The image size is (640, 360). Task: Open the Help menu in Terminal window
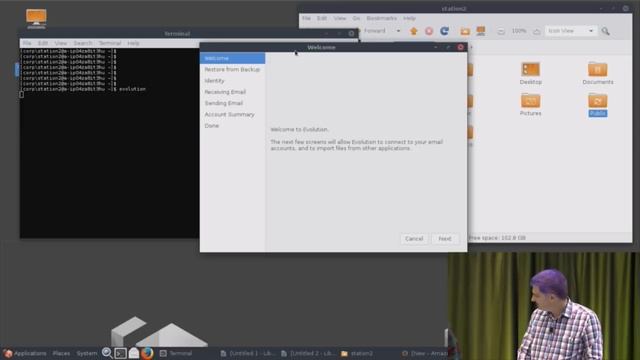133,43
